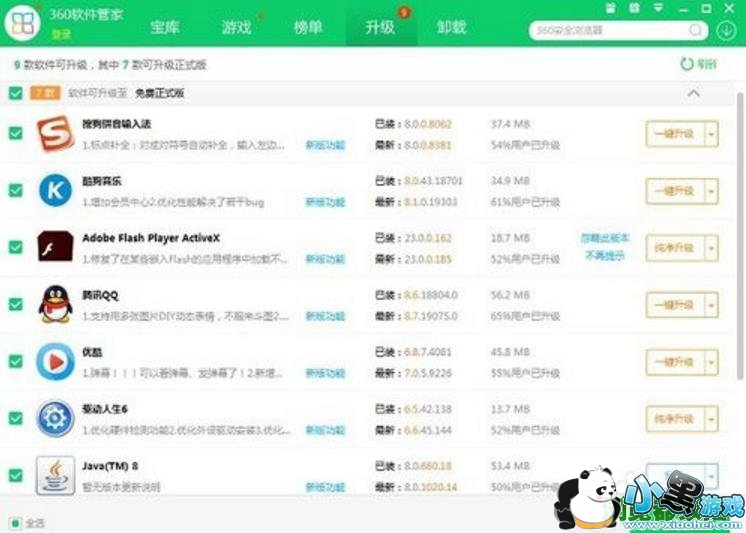
Task: Uncheck the Adobe Flash Player ActiveX checkbox
Action: pos(16,247)
